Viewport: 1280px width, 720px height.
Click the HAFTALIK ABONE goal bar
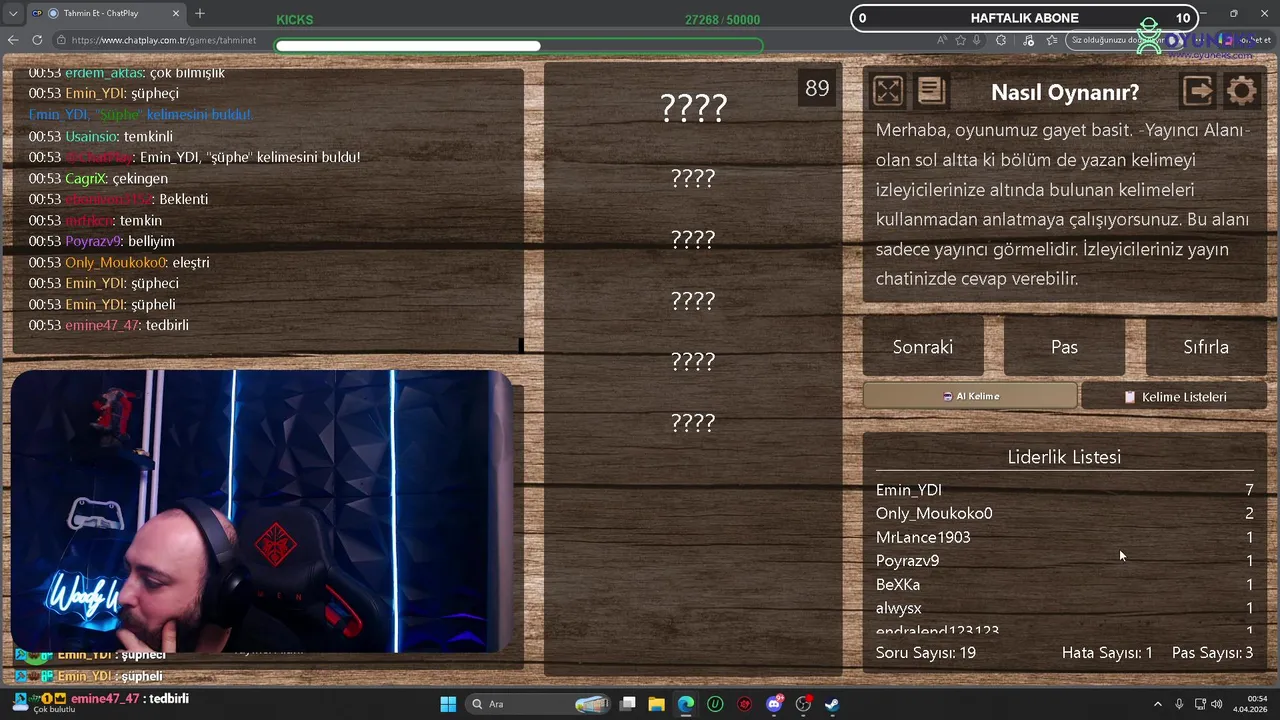point(1024,18)
